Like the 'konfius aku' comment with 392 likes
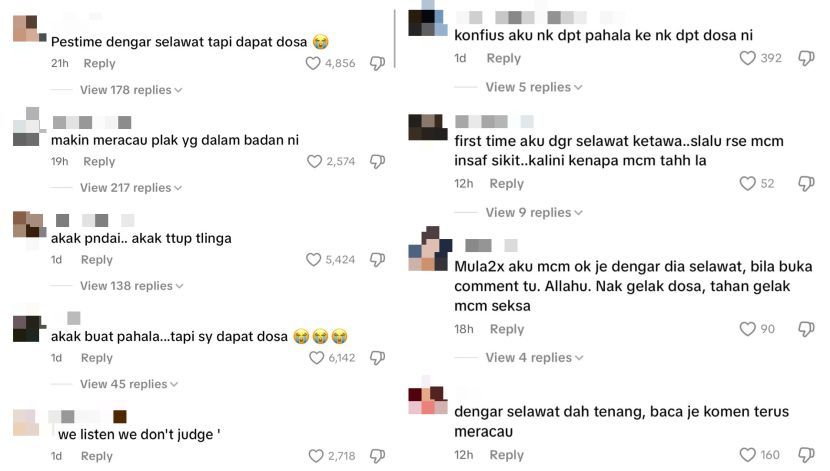 (x=747, y=58)
